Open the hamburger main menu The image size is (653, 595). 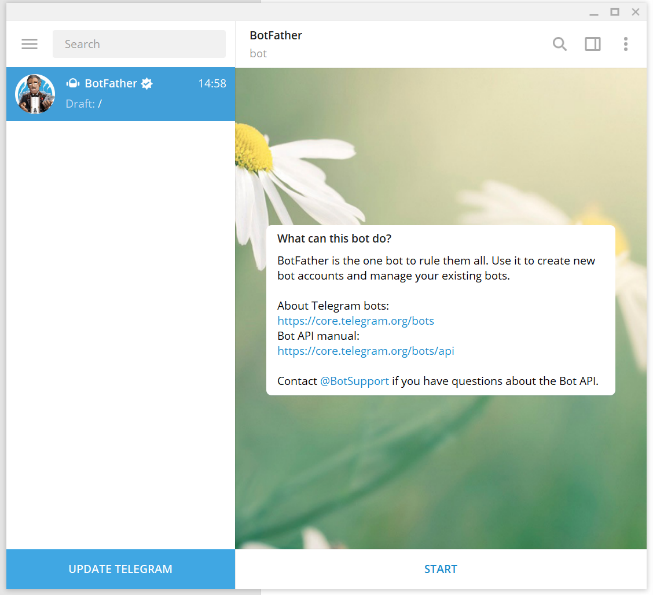click(30, 44)
